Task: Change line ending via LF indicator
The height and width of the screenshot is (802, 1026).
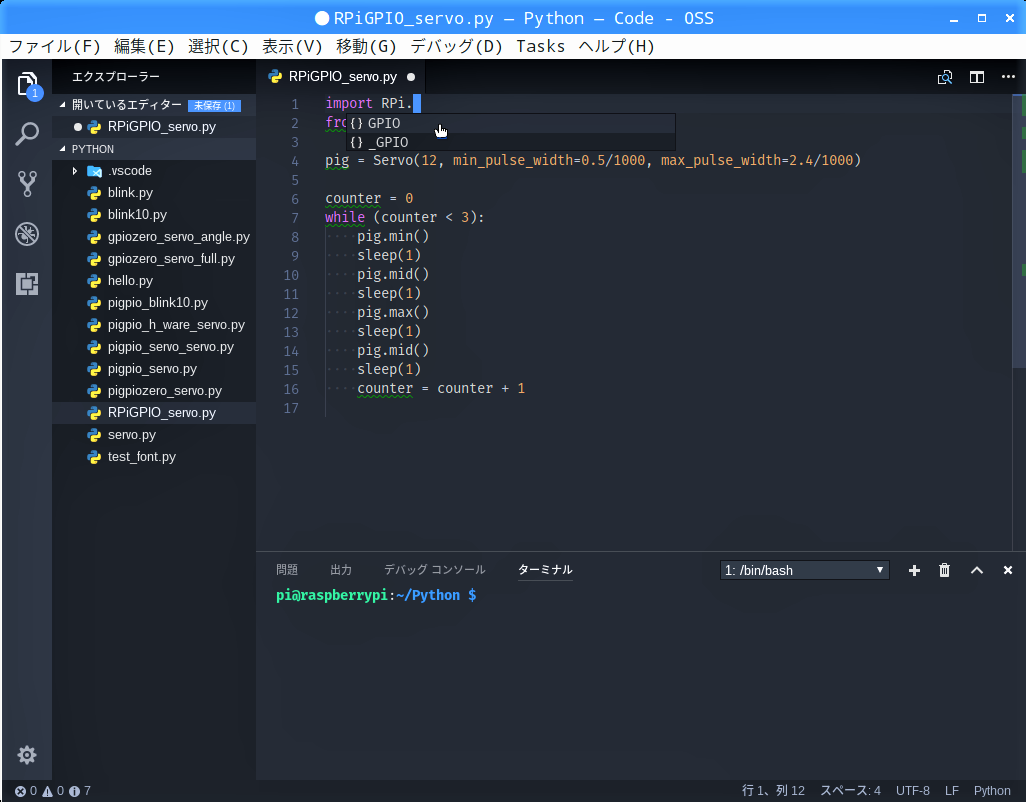Action: (952, 791)
